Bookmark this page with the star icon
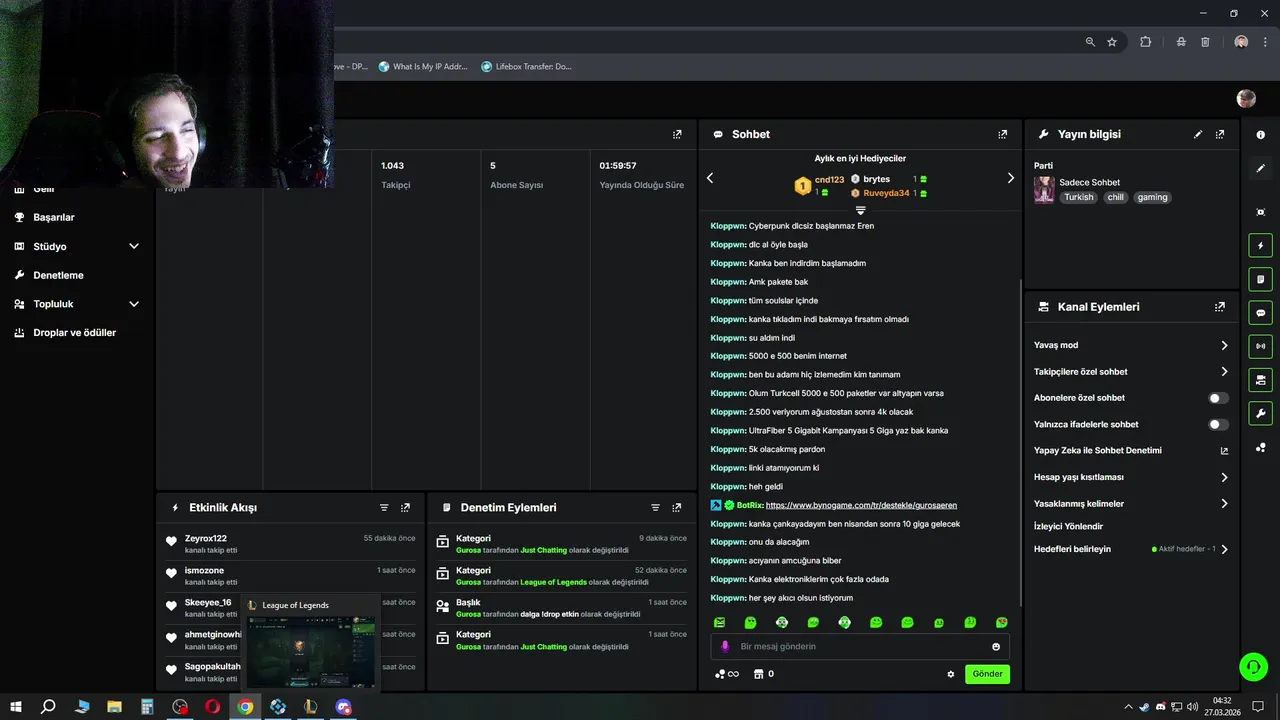The image size is (1280, 720). tap(1112, 42)
